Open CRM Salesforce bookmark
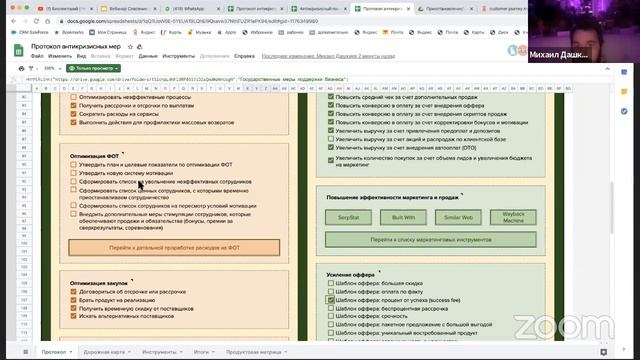Image resolution: width=640 pixels, height=360 pixels. [29, 32]
